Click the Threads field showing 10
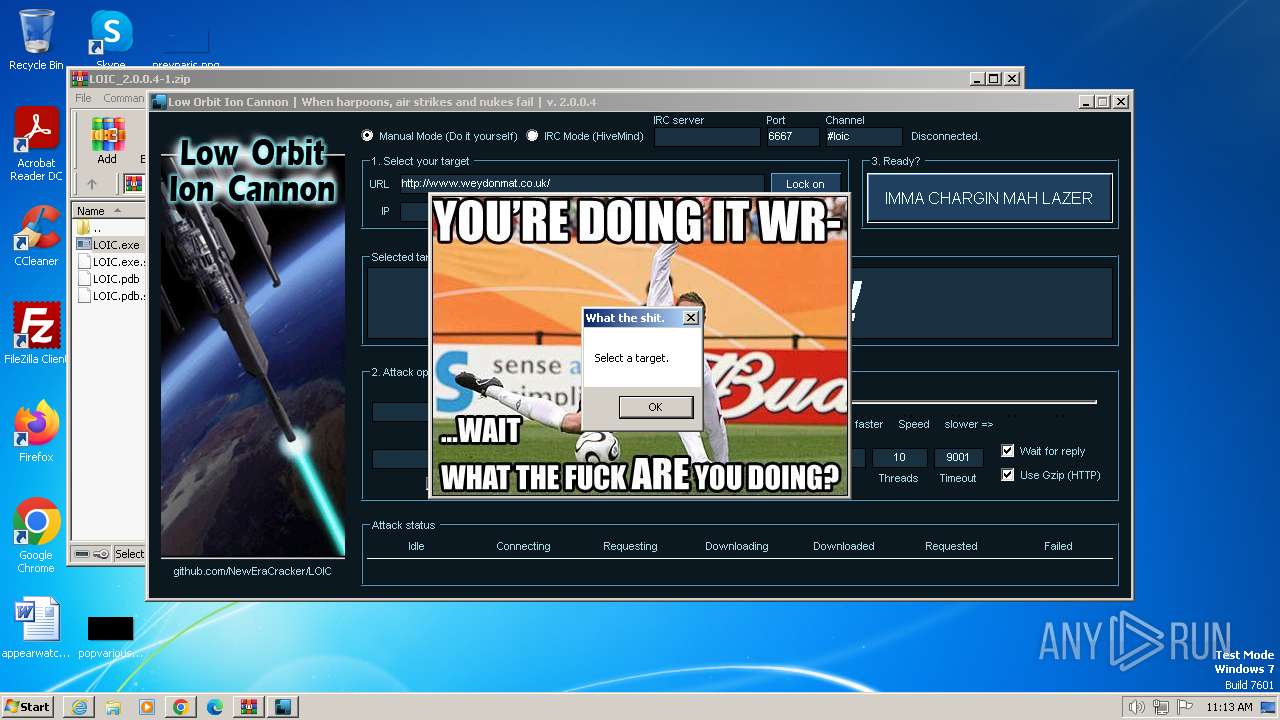Viewport: 1280px width, 720px height. [899, 458]
